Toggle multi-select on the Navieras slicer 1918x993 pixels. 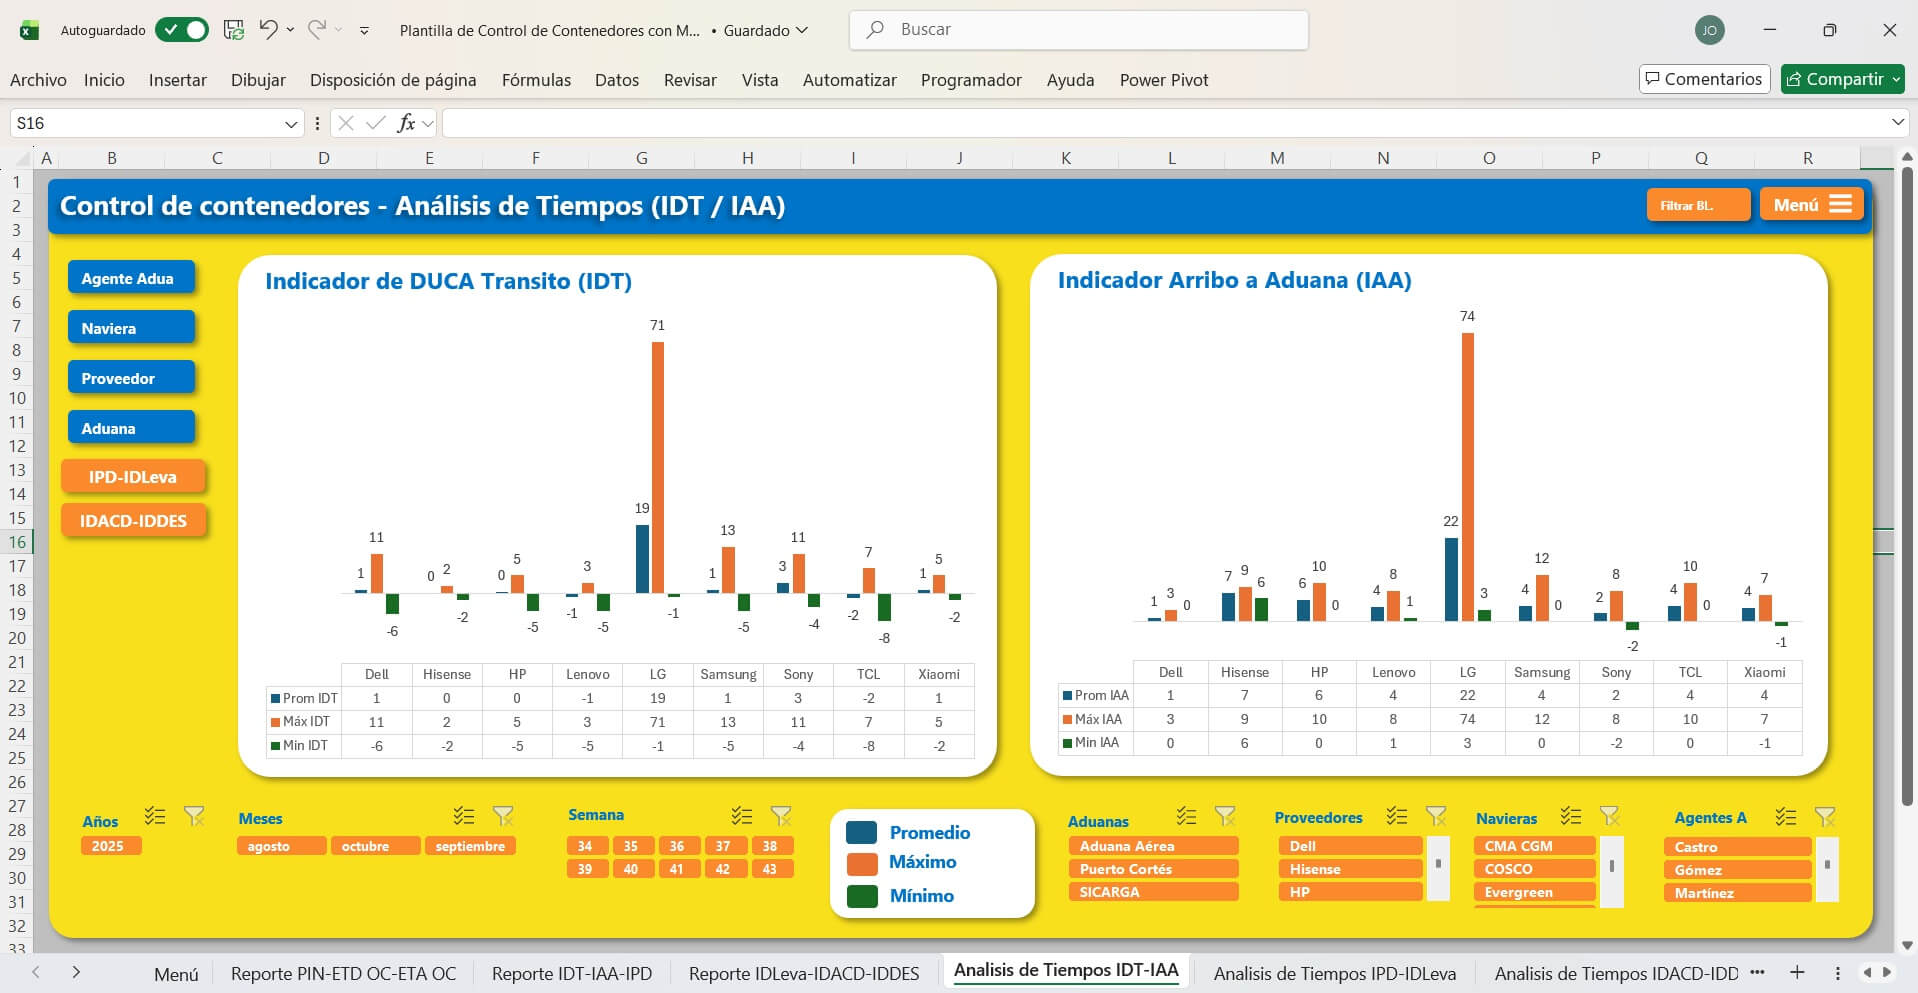[x=1571, y=816]
